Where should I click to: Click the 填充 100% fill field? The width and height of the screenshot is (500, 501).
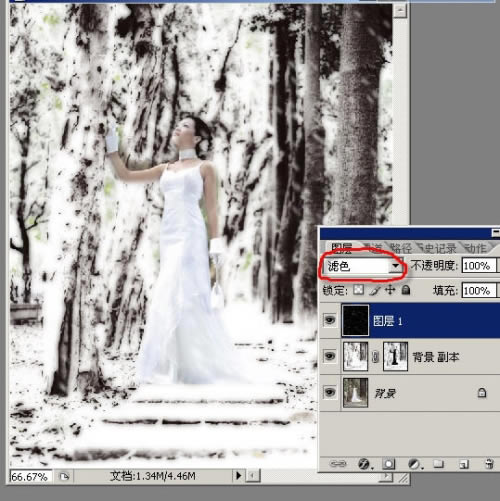click(x=478, y=291)
